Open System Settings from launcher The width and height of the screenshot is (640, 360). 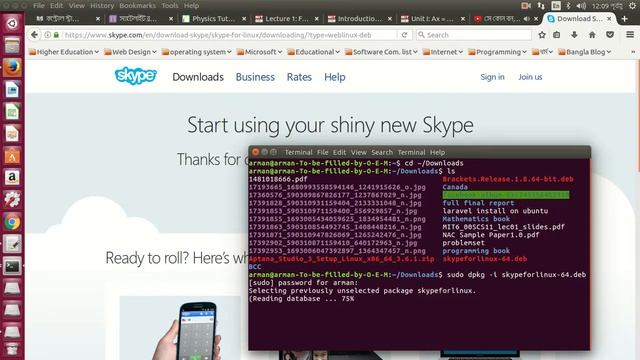point(12,200)
